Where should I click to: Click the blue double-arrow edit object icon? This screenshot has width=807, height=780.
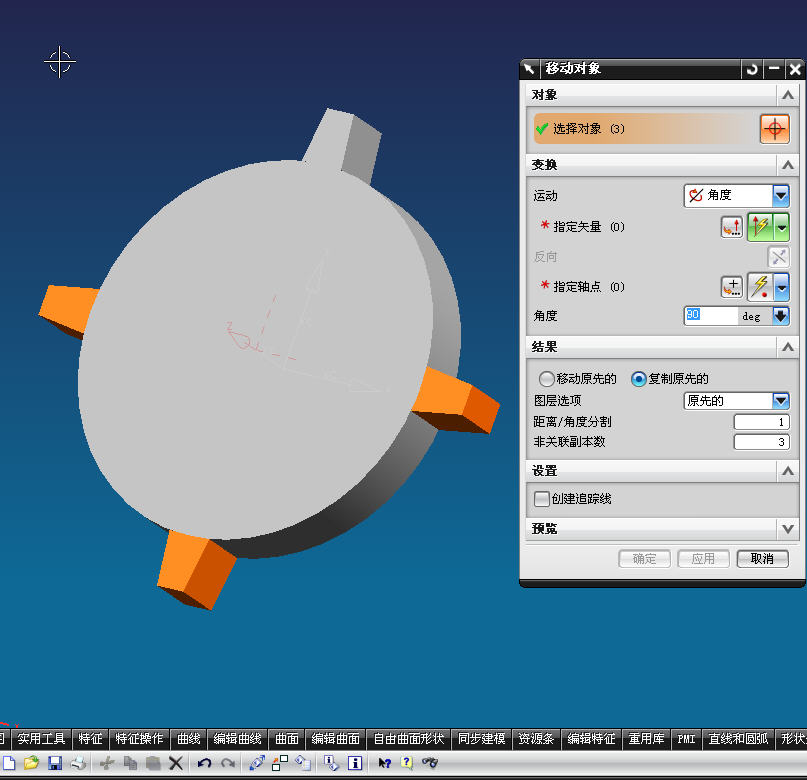coord(257,763)
